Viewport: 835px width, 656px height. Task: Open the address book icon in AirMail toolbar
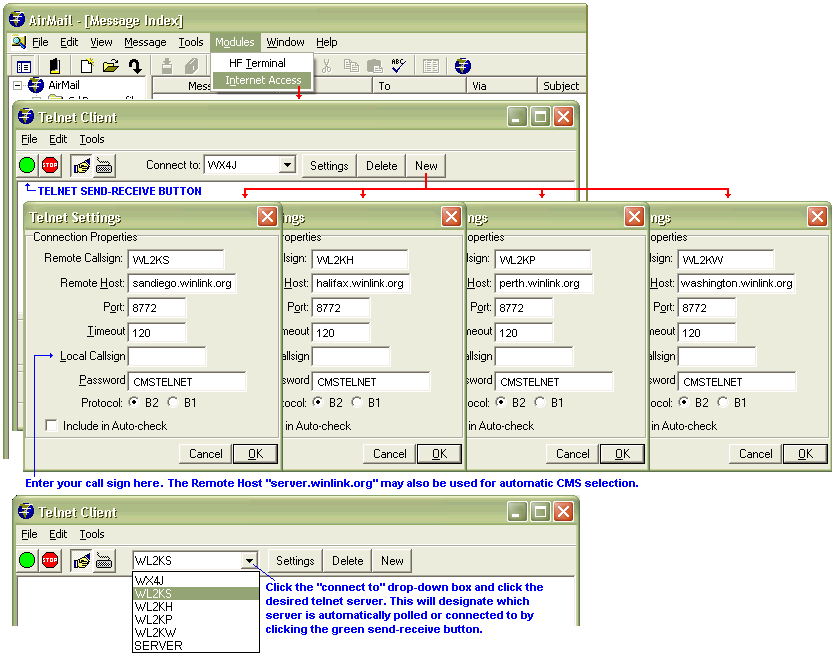pos(55,66)
